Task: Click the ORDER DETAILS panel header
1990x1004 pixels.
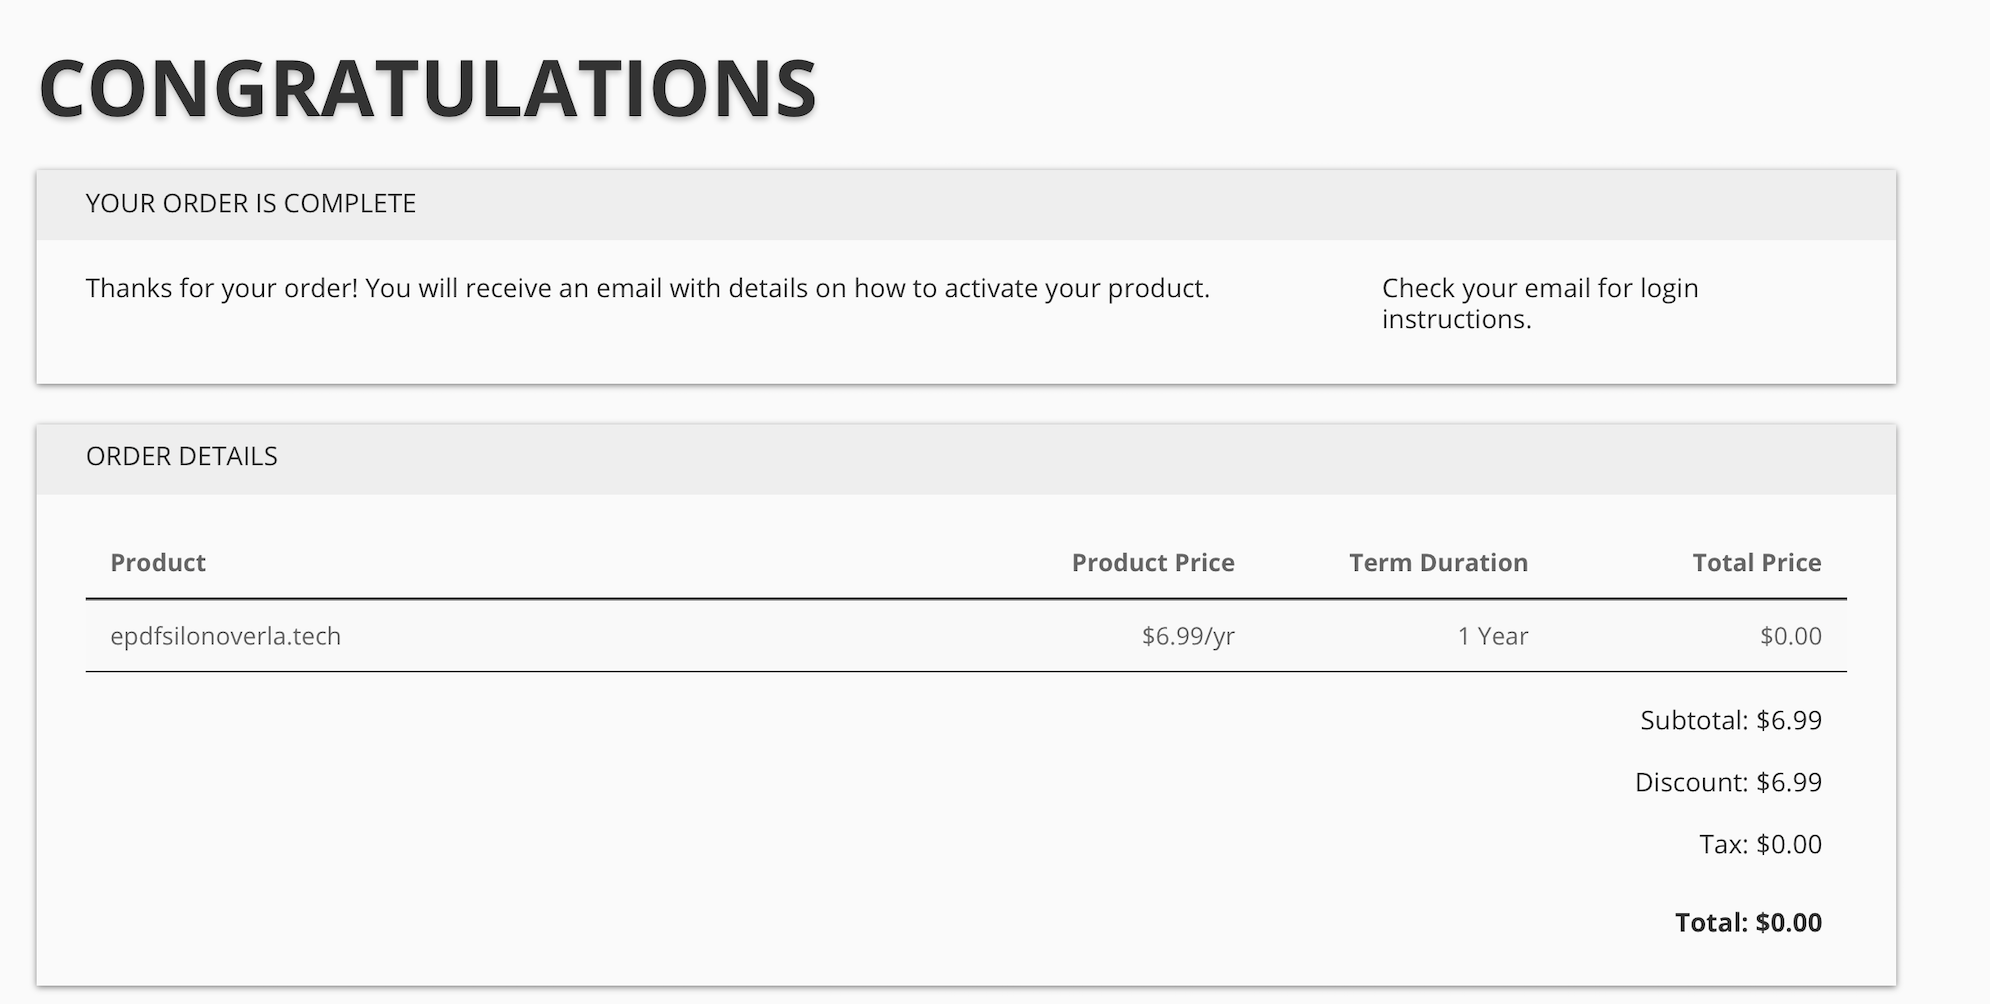Action: click(181, 457)
